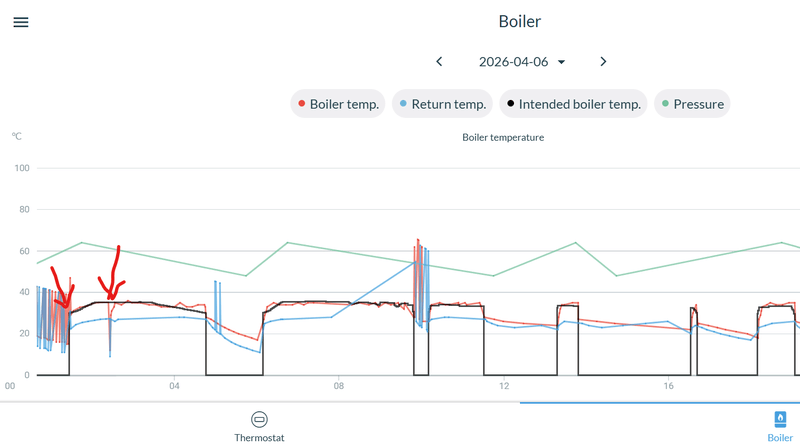Toggle the Pressure series visibility
The height and width of the screenshot is (445, 800).
click(691, 103)
